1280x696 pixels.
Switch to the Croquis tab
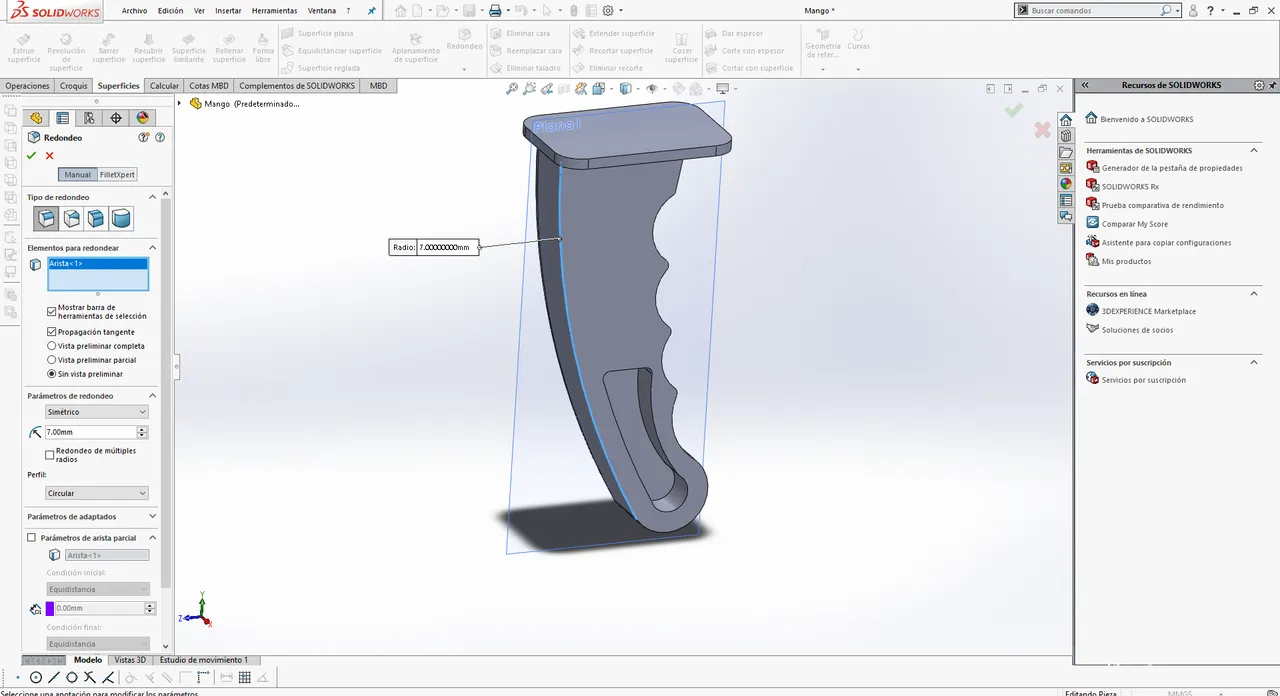[74, 86]
